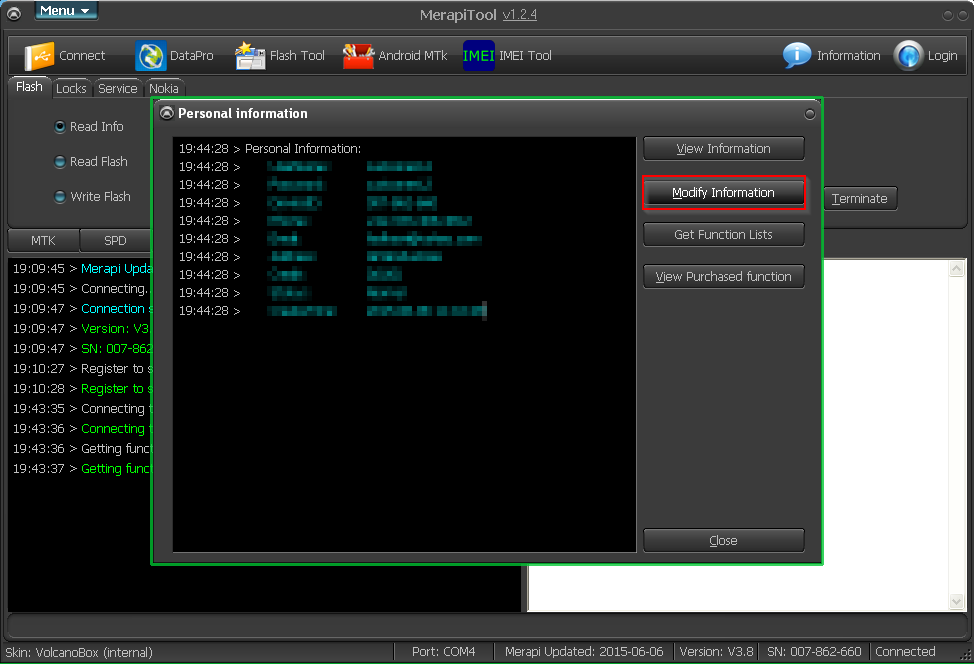Click the Terminate button
This screenshot has height=664, width=974.
860,199
